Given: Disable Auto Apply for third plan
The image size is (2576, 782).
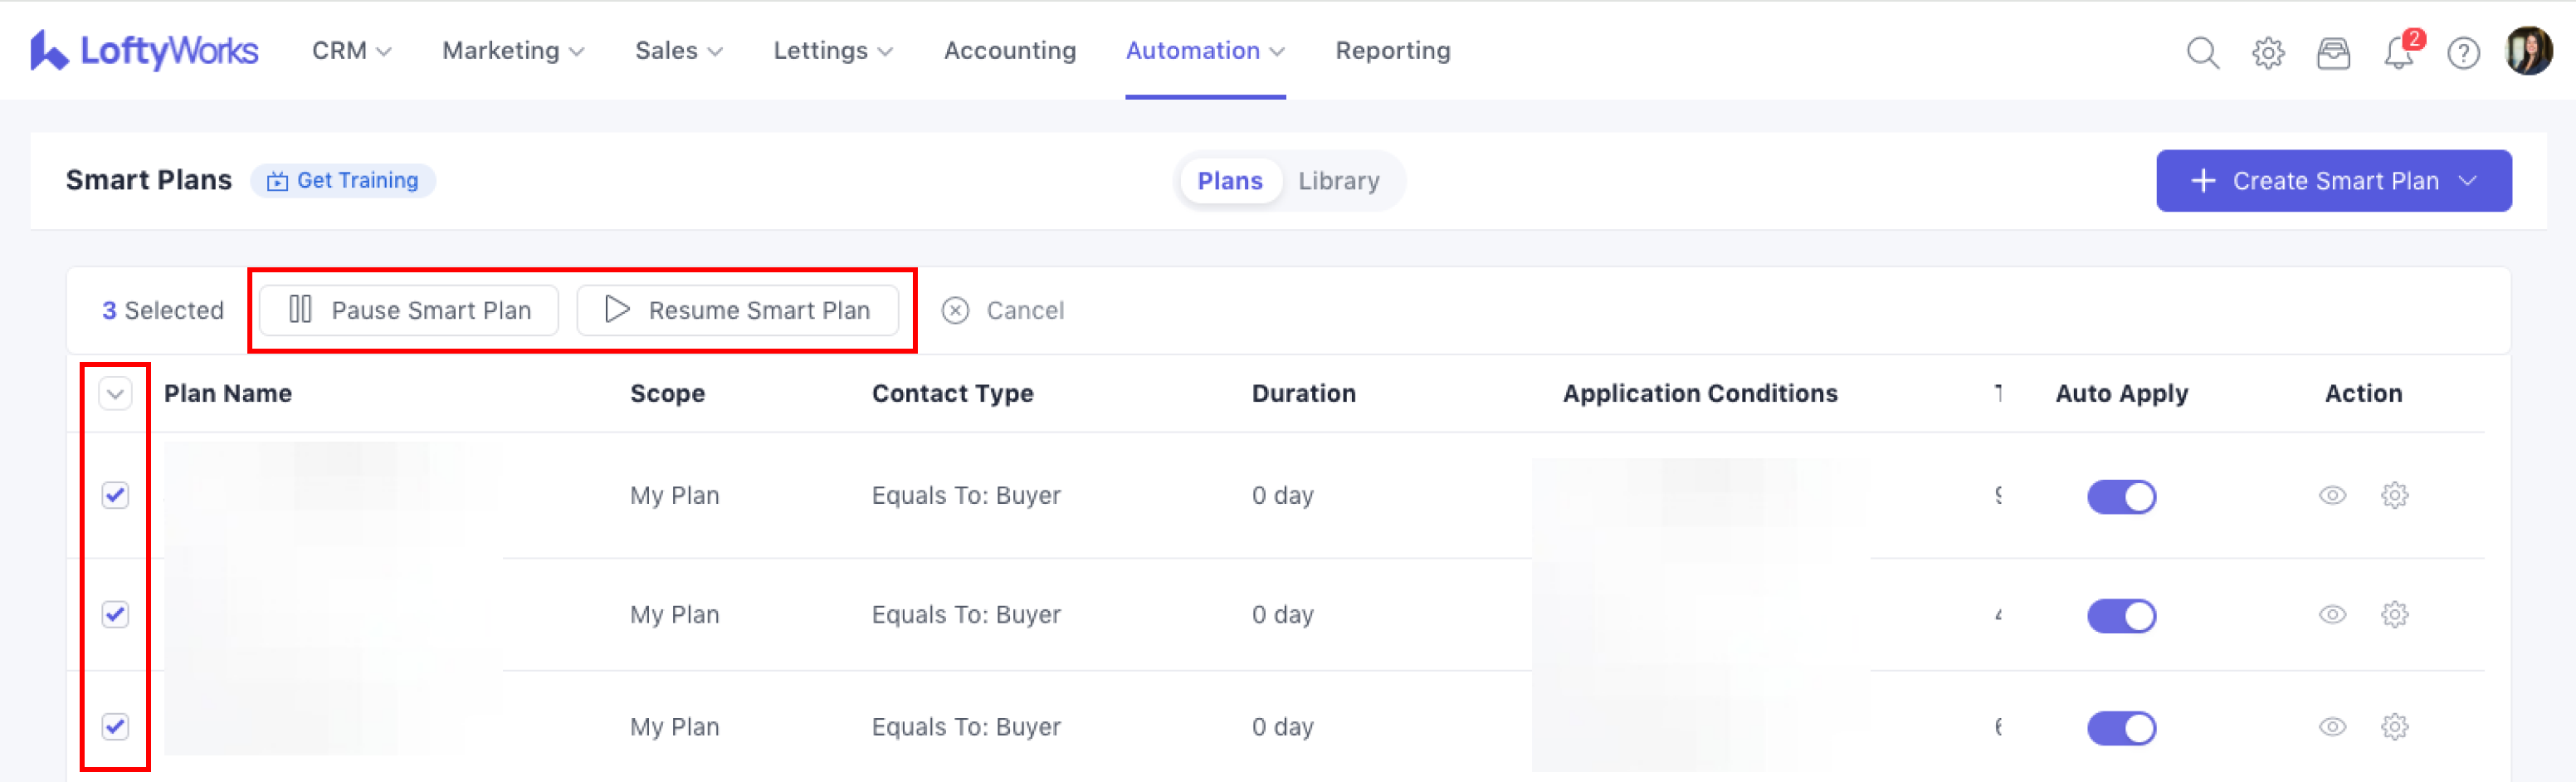Looking at the screenshot, I should click(2121, 727).
